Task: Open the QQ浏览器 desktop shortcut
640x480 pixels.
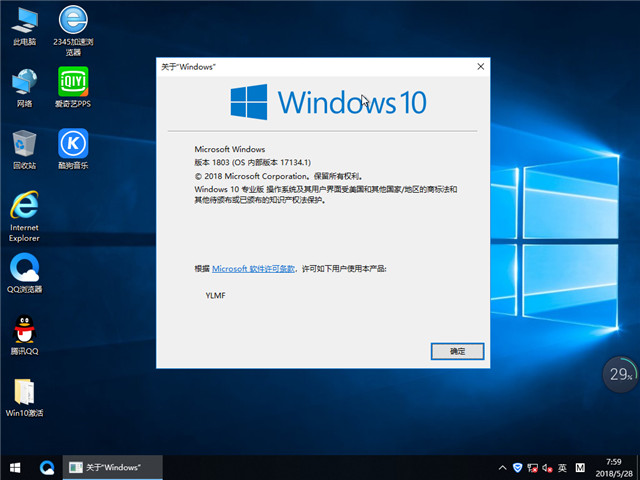Action: (x=24, y=273)
